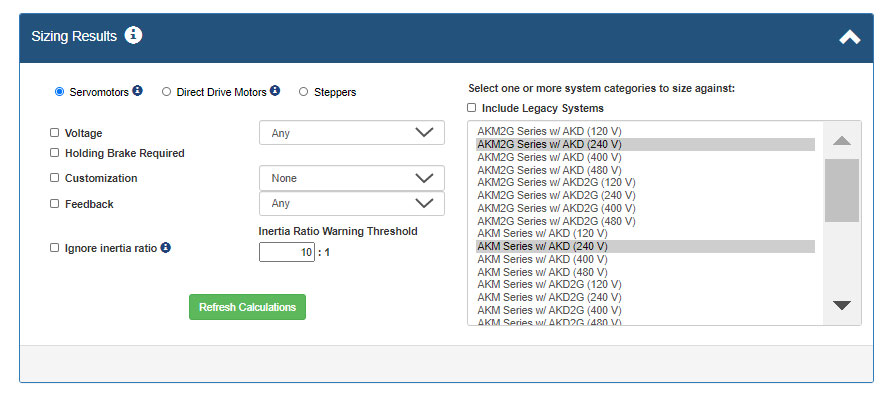Open the Feedback dropdown set to Any

click(x=352, y=203)
